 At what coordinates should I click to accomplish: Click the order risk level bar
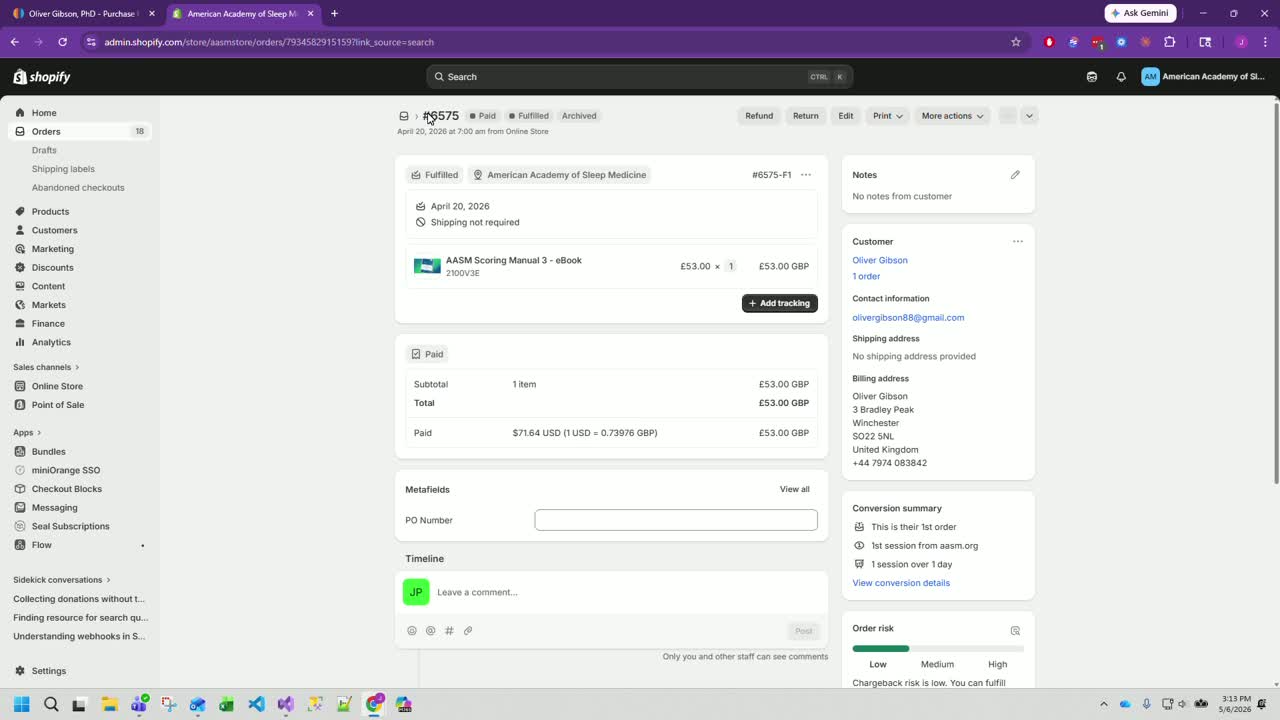938,648
